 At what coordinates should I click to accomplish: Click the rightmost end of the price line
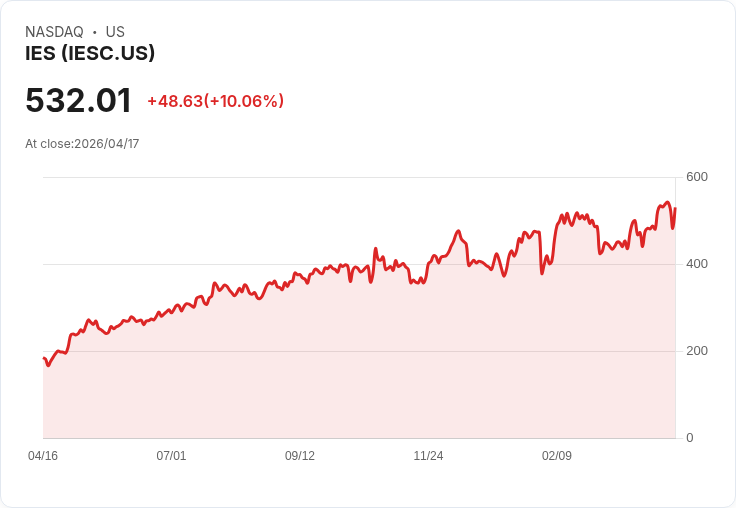coord(675,209)
